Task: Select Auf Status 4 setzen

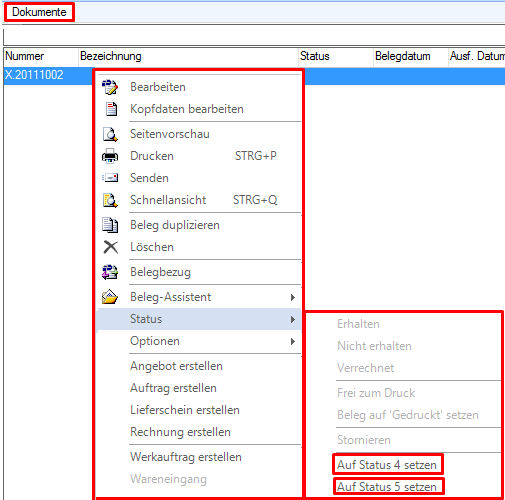Action: (387, 465)
